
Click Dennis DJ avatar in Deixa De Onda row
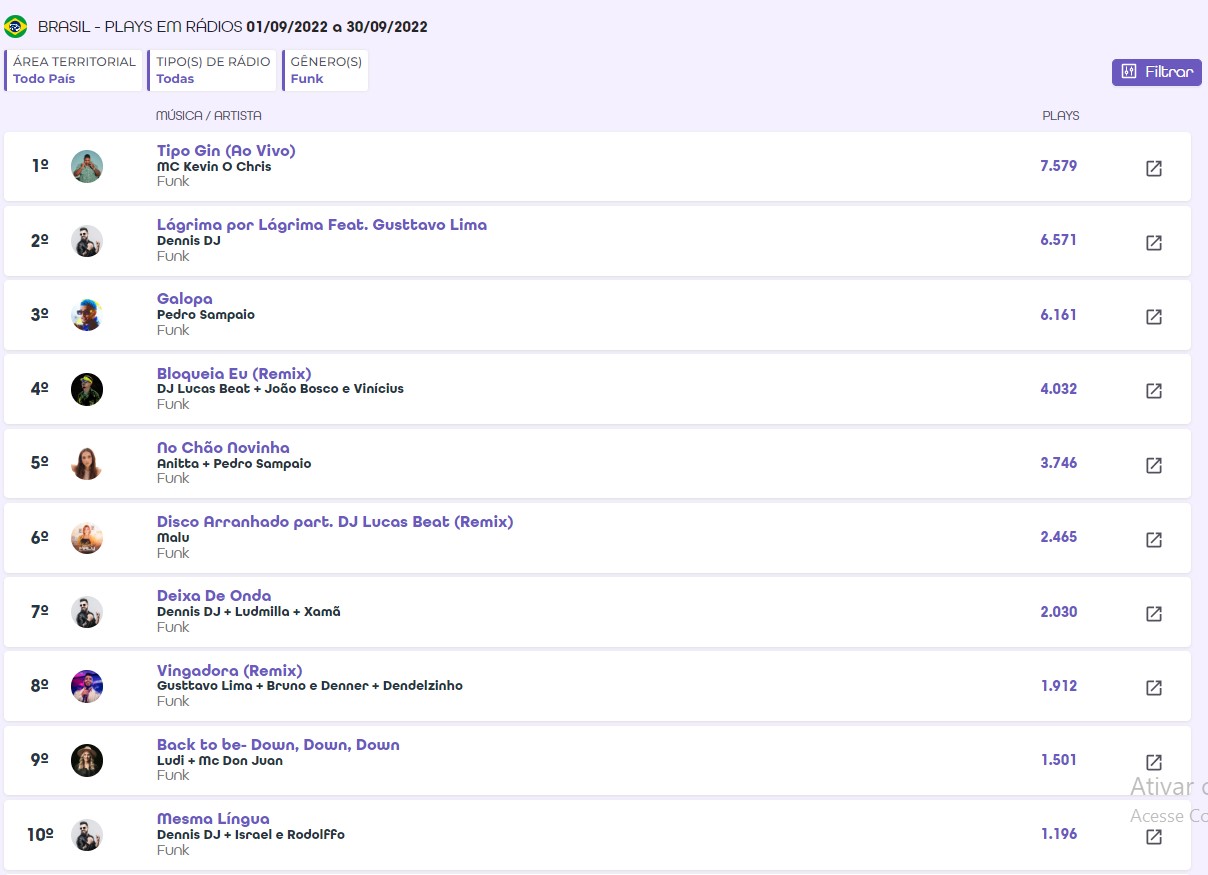[87, 612]
